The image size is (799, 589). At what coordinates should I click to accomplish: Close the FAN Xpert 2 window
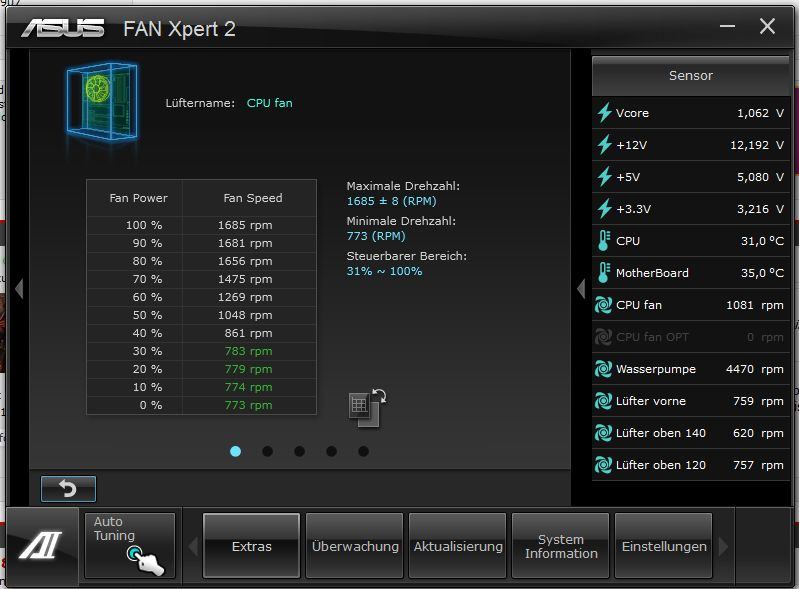767,26
